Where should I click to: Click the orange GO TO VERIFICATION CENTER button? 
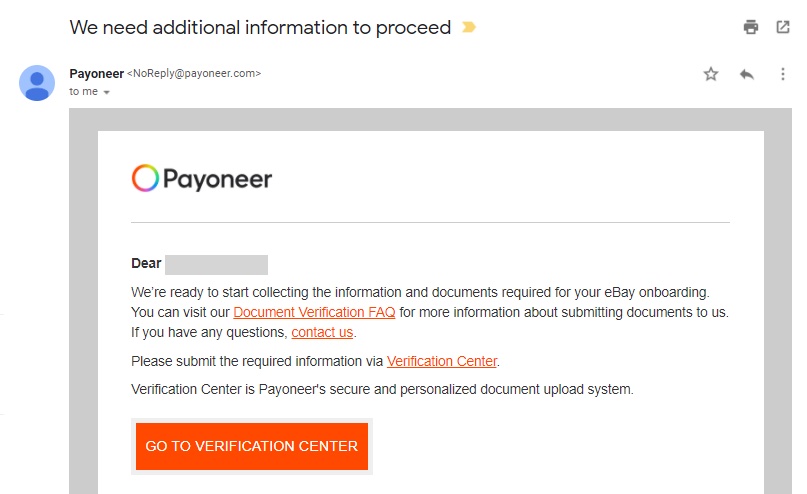[x=252, y=446]
